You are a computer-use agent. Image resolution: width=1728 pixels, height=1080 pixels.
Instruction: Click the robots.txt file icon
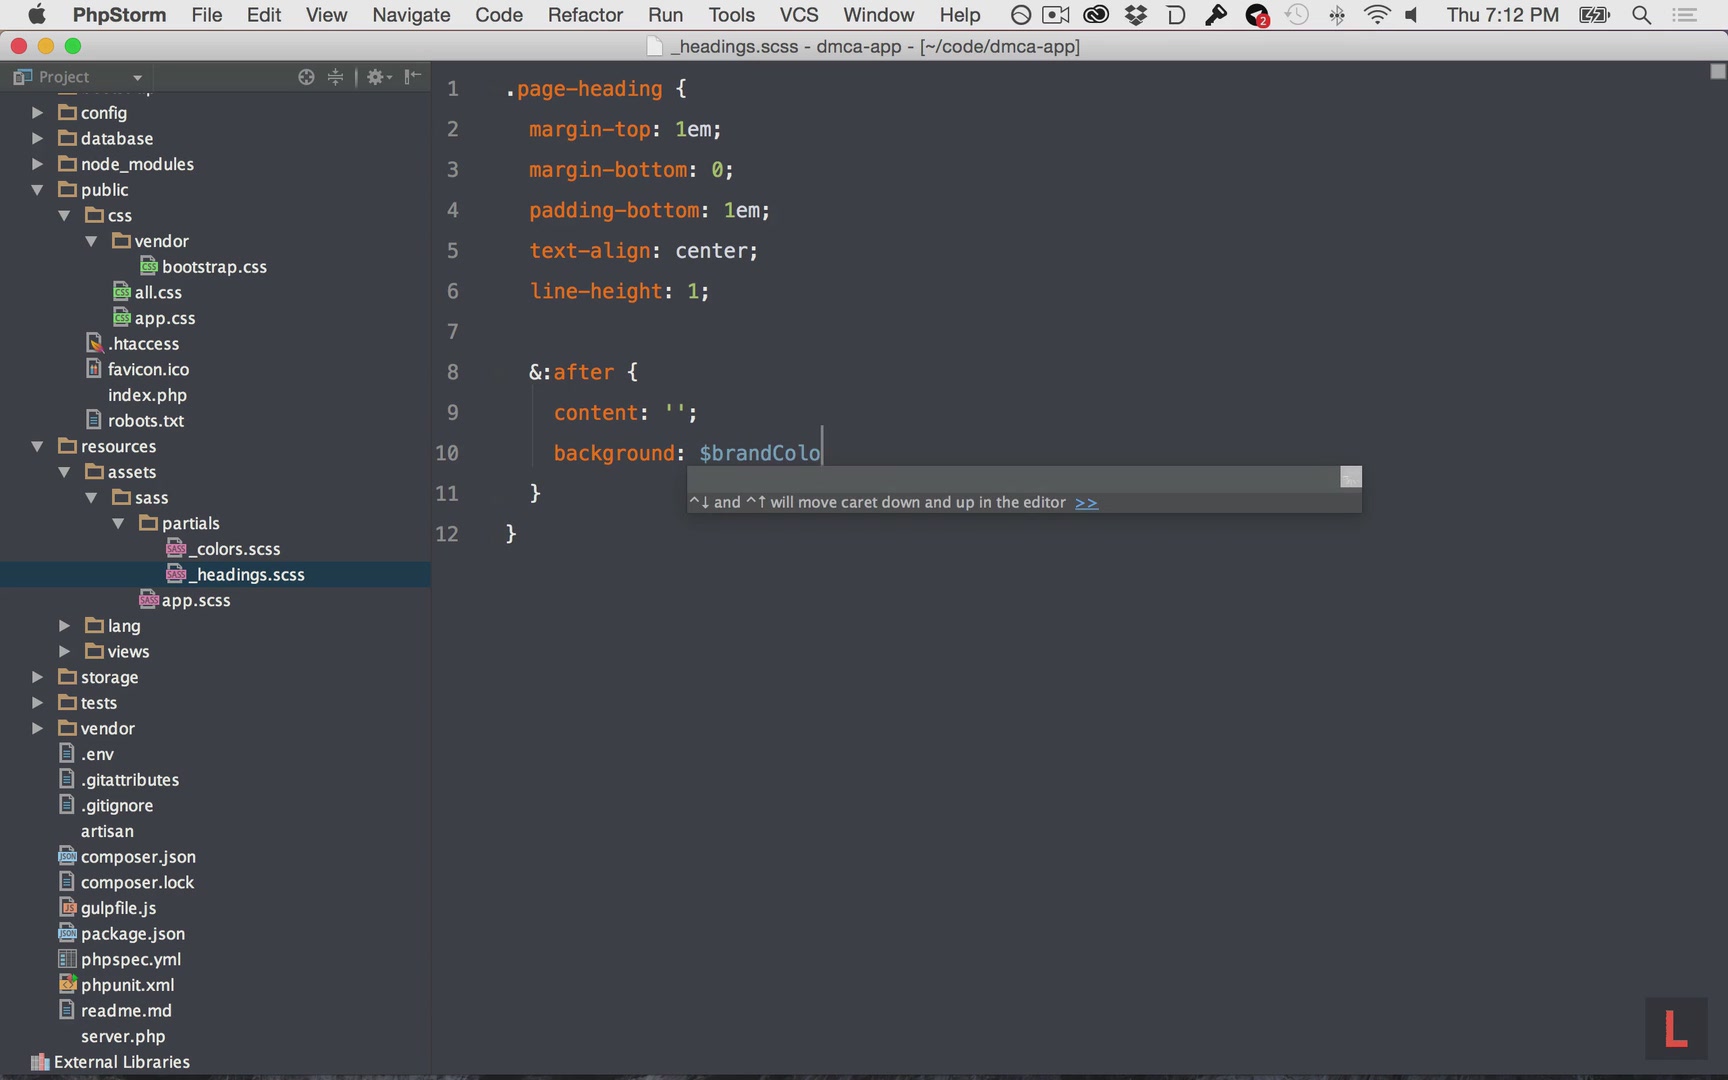[94, 420]
